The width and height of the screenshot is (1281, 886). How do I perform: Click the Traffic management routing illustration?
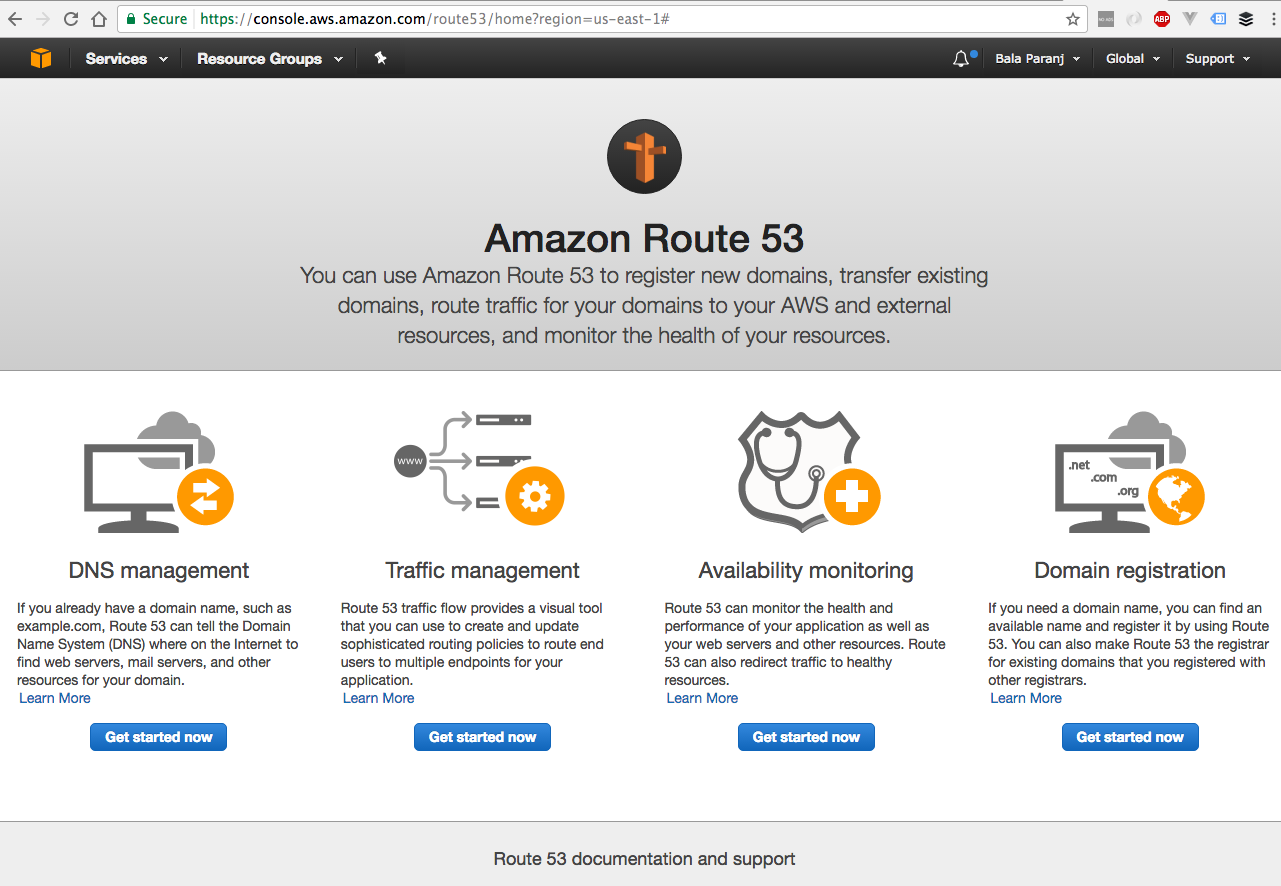(x=480, y=468)
